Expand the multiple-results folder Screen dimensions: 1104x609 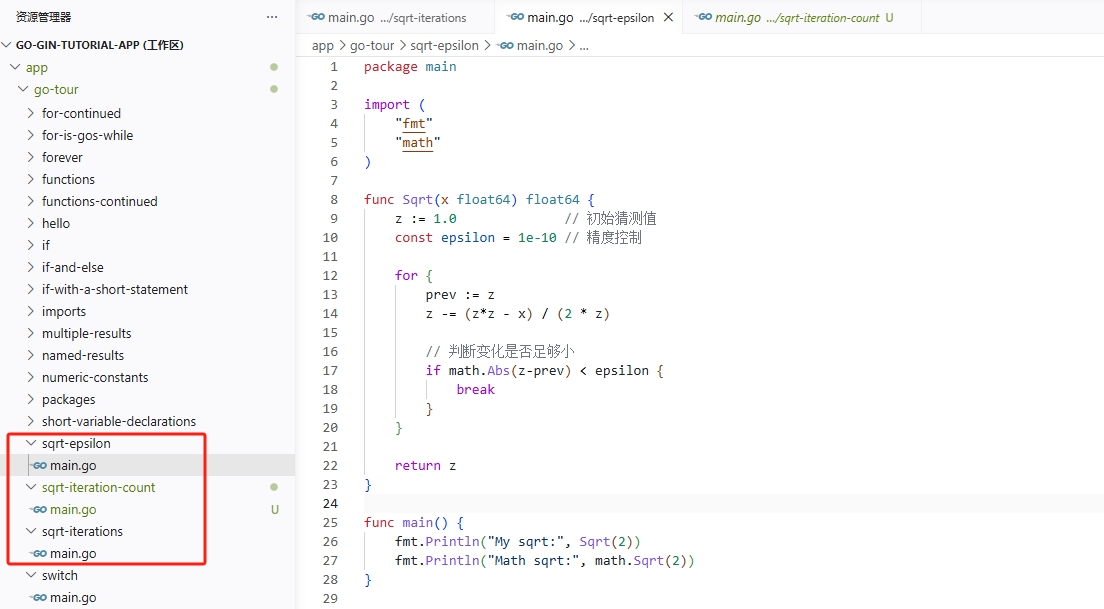[x=30, y=333]
